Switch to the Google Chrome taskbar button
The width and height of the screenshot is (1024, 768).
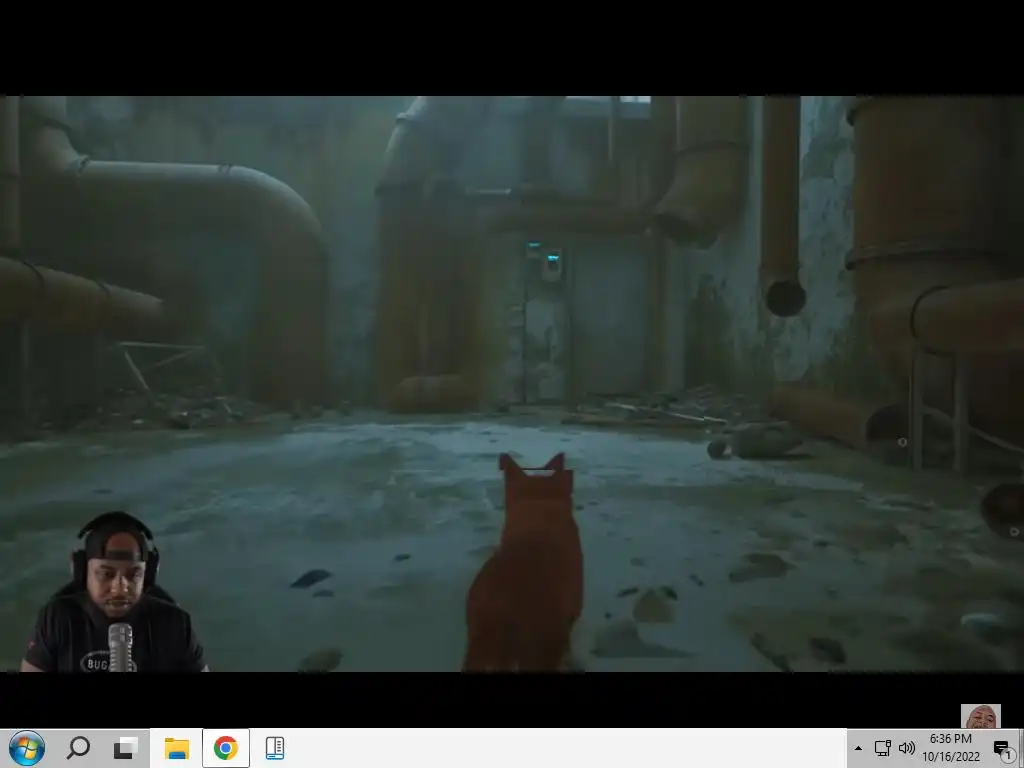(225, 748)
